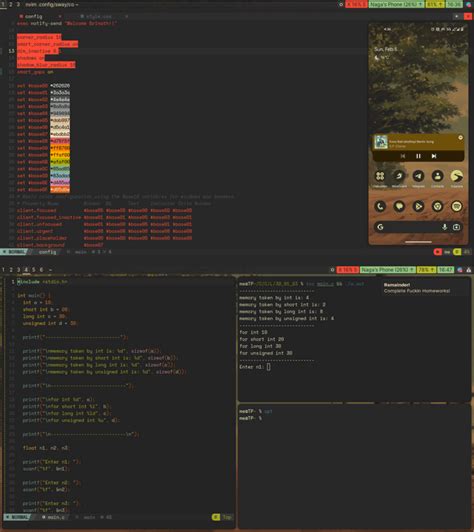Click the NORMAL mode indicator in top editor statusline
This screenshot has width=474, height=532.
point(14,252)
